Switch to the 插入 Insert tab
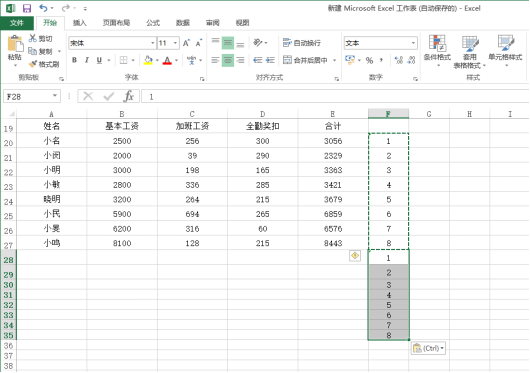530x373 pixels. click(80, 23)
